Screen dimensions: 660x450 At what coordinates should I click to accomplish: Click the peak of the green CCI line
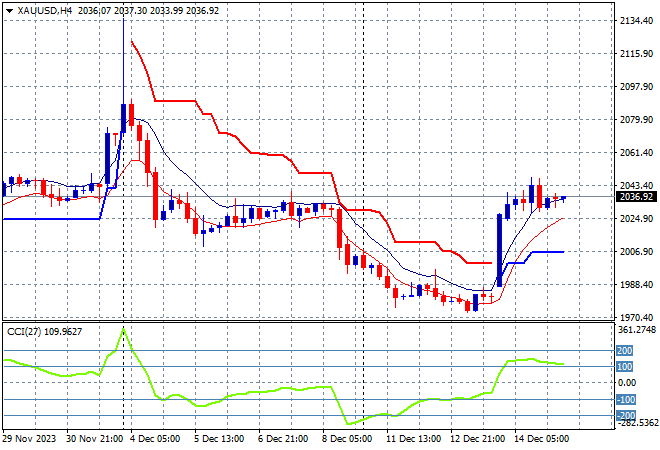pos(123,329)
